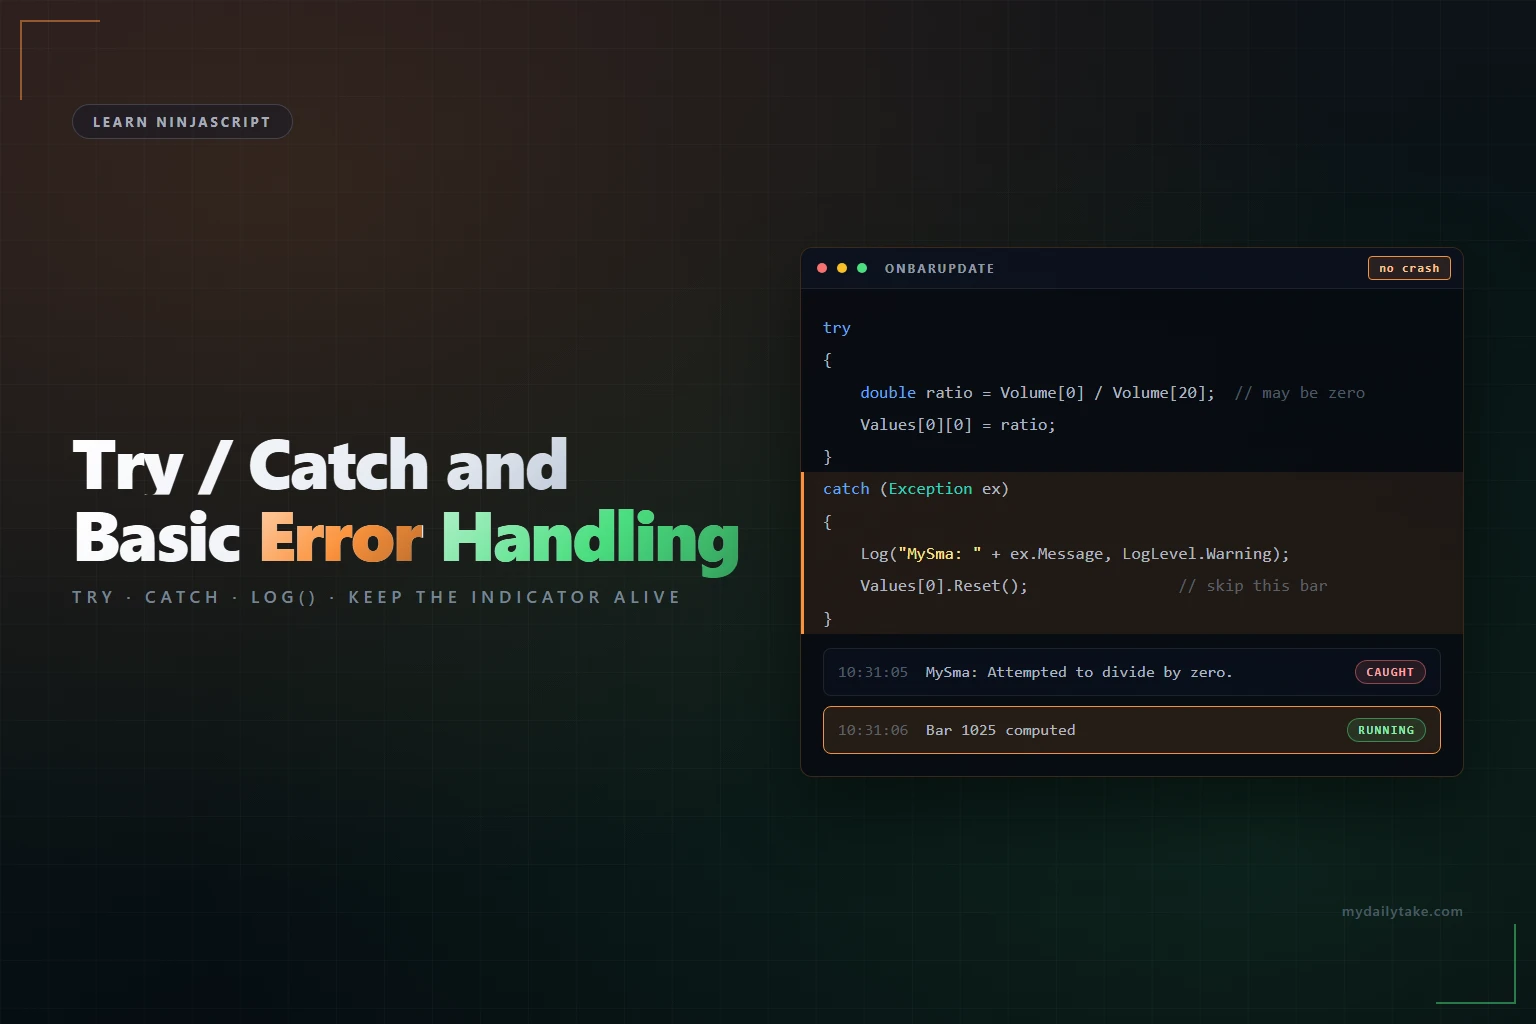Click the 'Bar 1025 computed' log message

tap(1000, 730)
